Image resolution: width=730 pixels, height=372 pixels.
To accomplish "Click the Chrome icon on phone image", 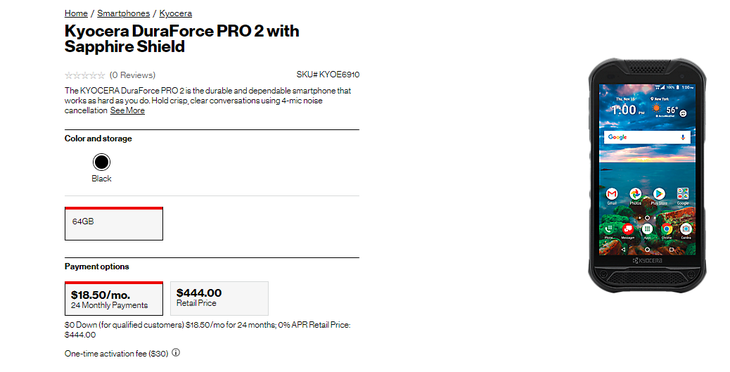I will (x=666, y=229).
